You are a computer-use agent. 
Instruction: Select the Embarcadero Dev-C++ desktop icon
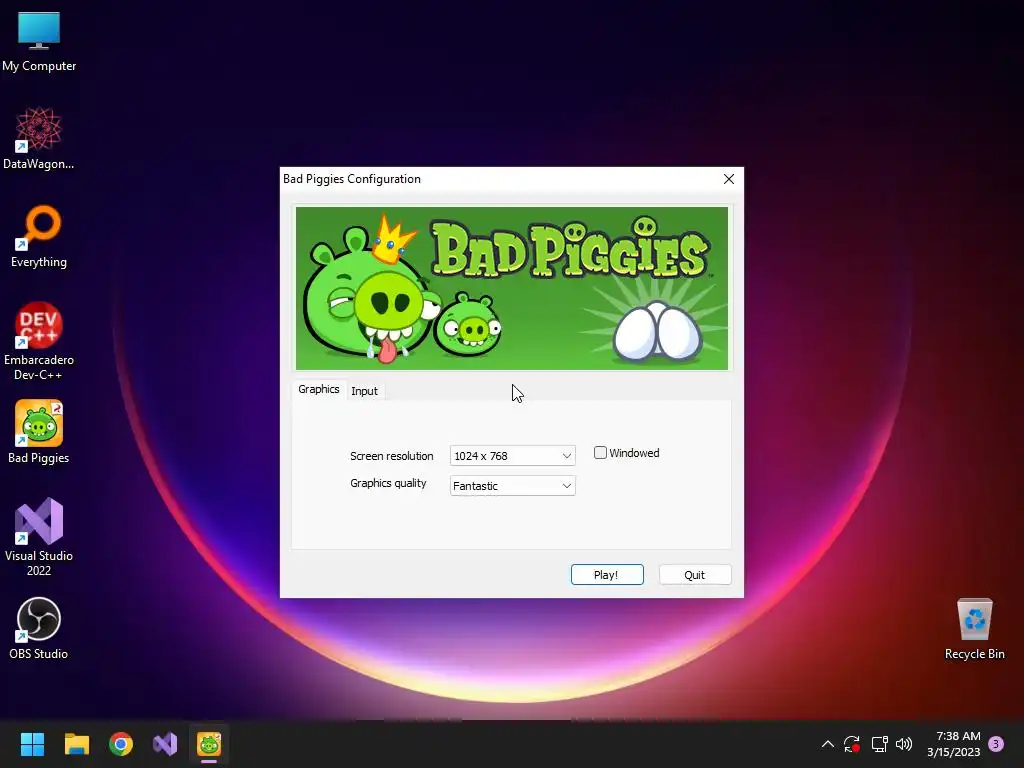coord(39,341)
